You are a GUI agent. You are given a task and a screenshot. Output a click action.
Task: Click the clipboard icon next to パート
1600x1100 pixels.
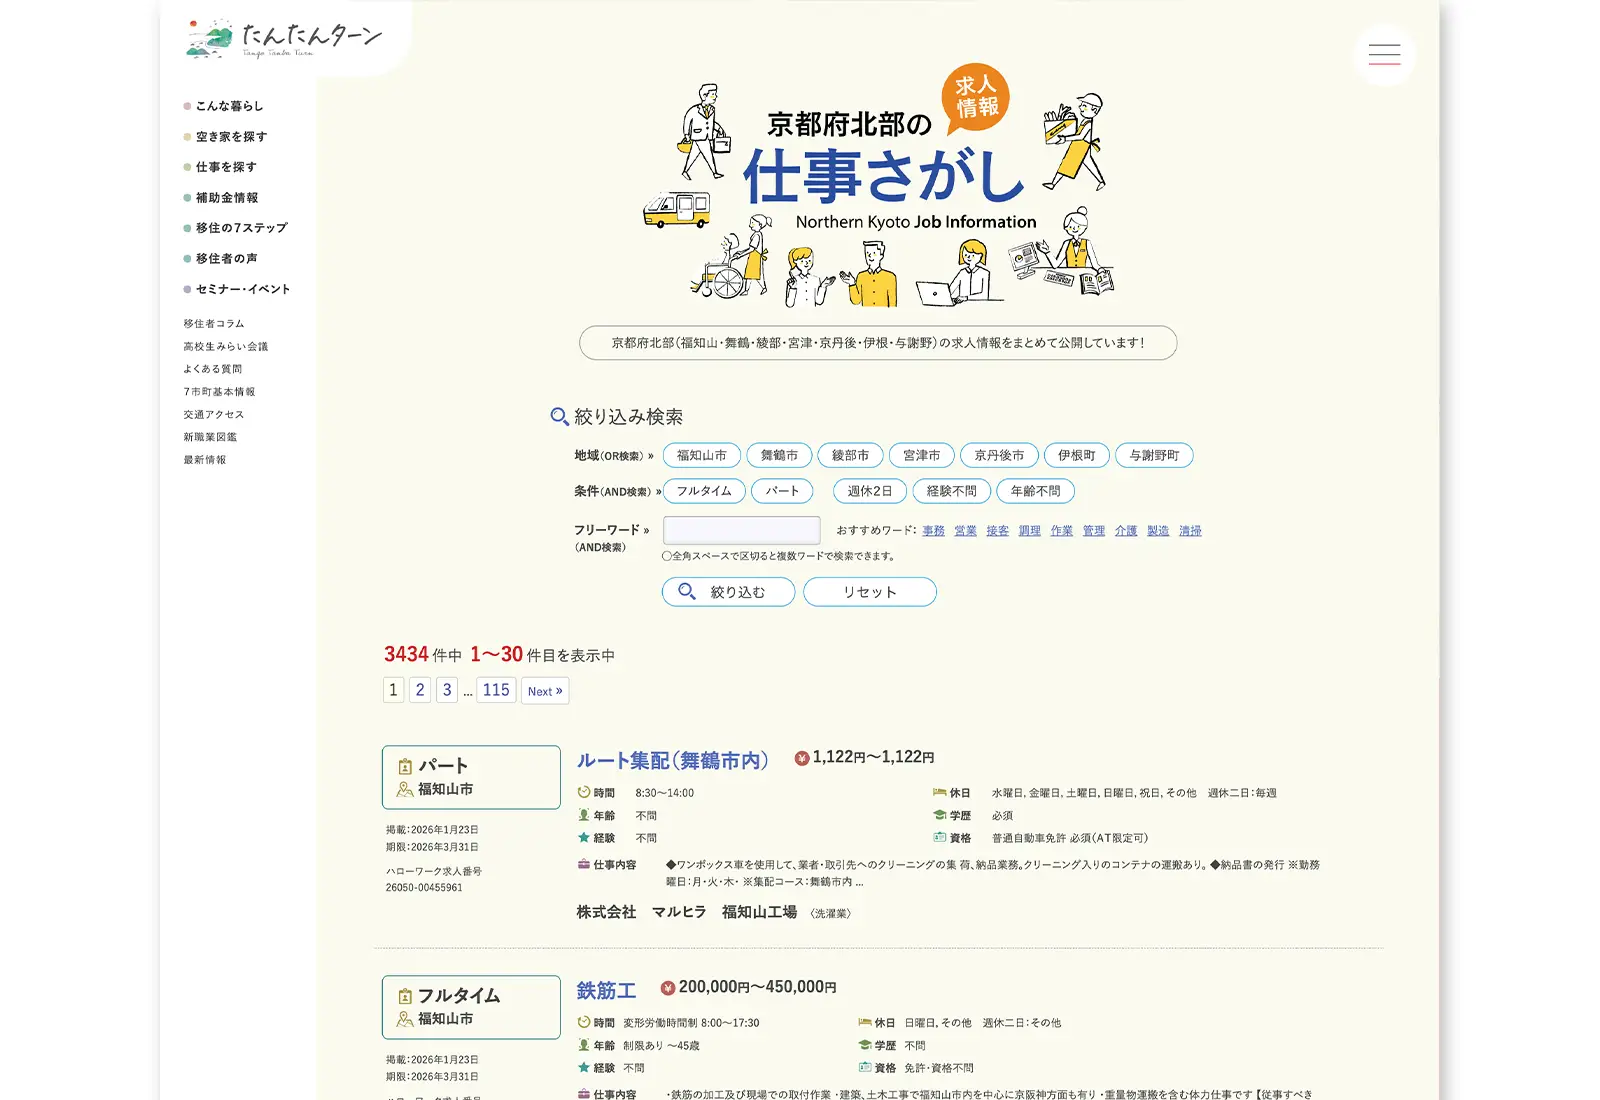(405, 767)
